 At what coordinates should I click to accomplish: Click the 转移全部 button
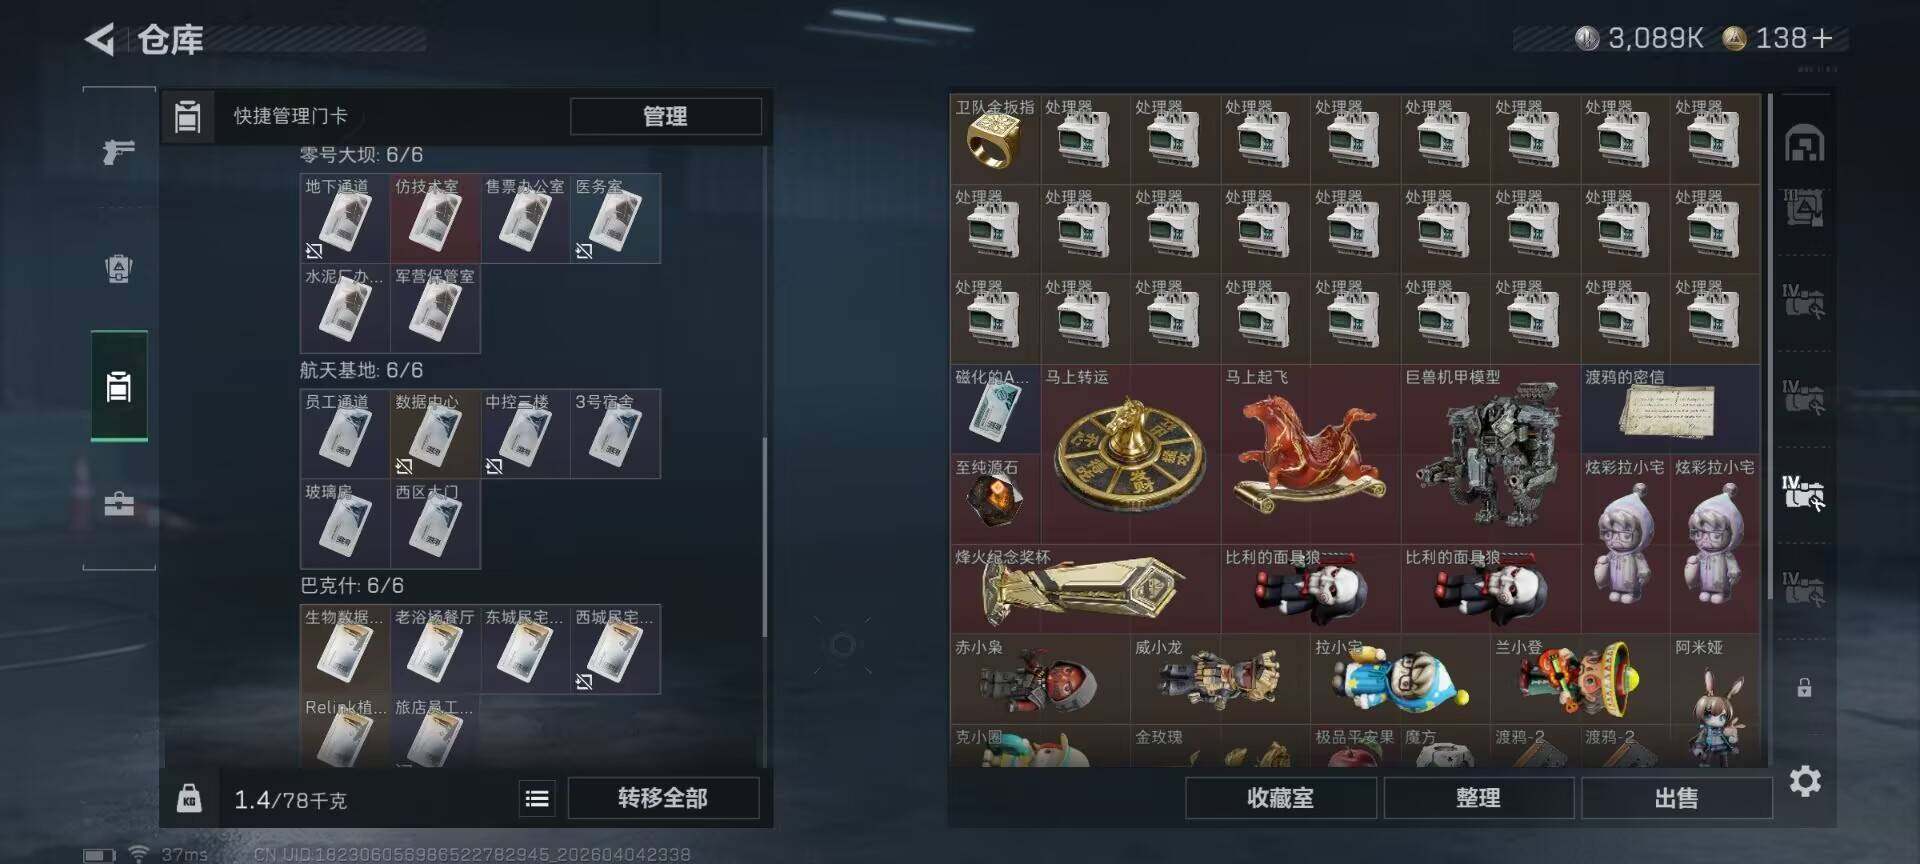(663, 798)
